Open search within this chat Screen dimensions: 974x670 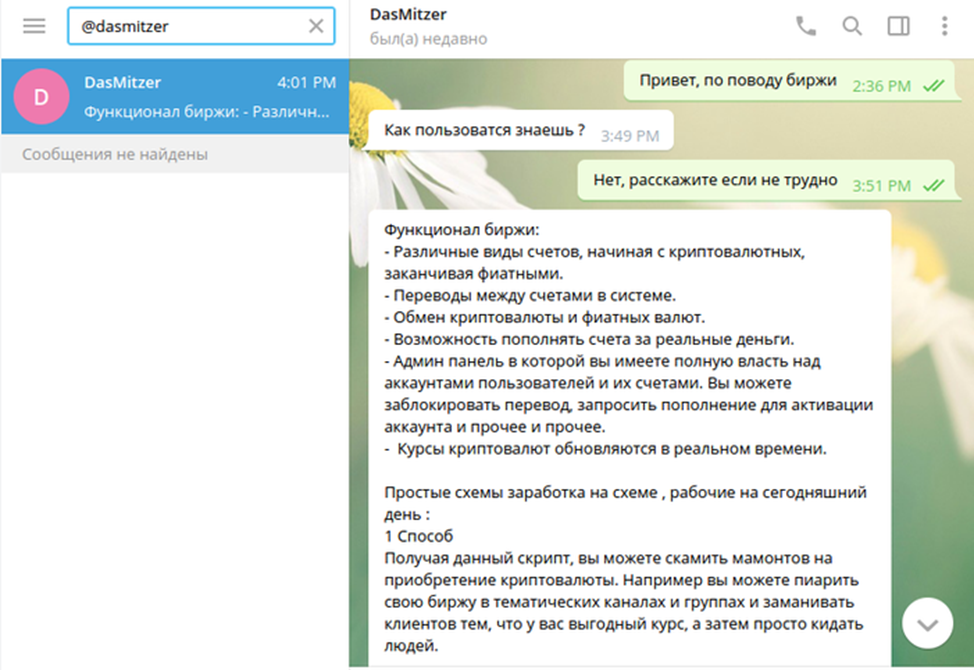[852, 26]
